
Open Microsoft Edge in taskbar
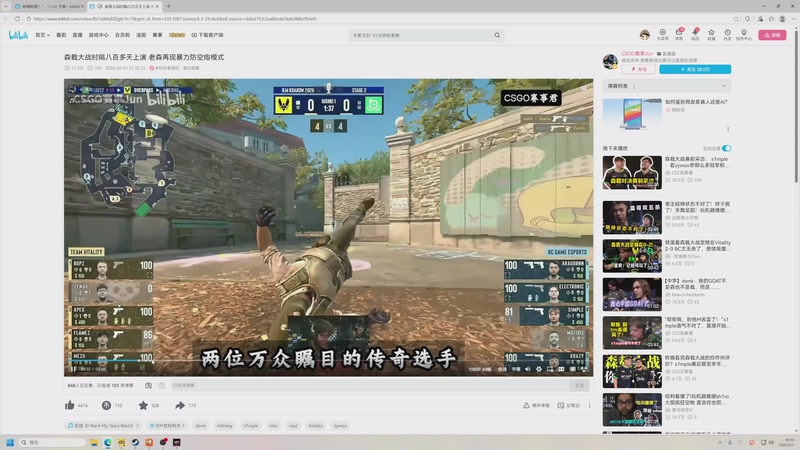point(108,442)
